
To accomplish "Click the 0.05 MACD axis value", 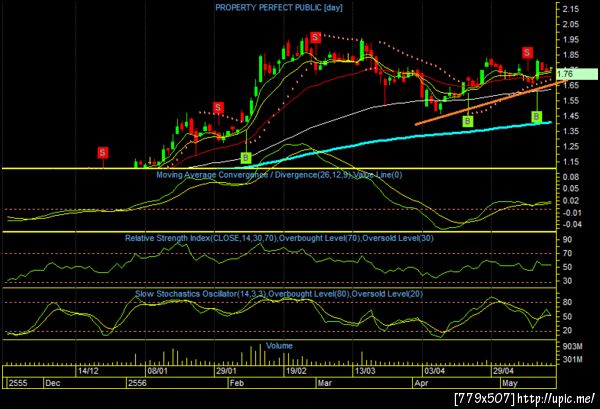I will (x=571, y=189).
